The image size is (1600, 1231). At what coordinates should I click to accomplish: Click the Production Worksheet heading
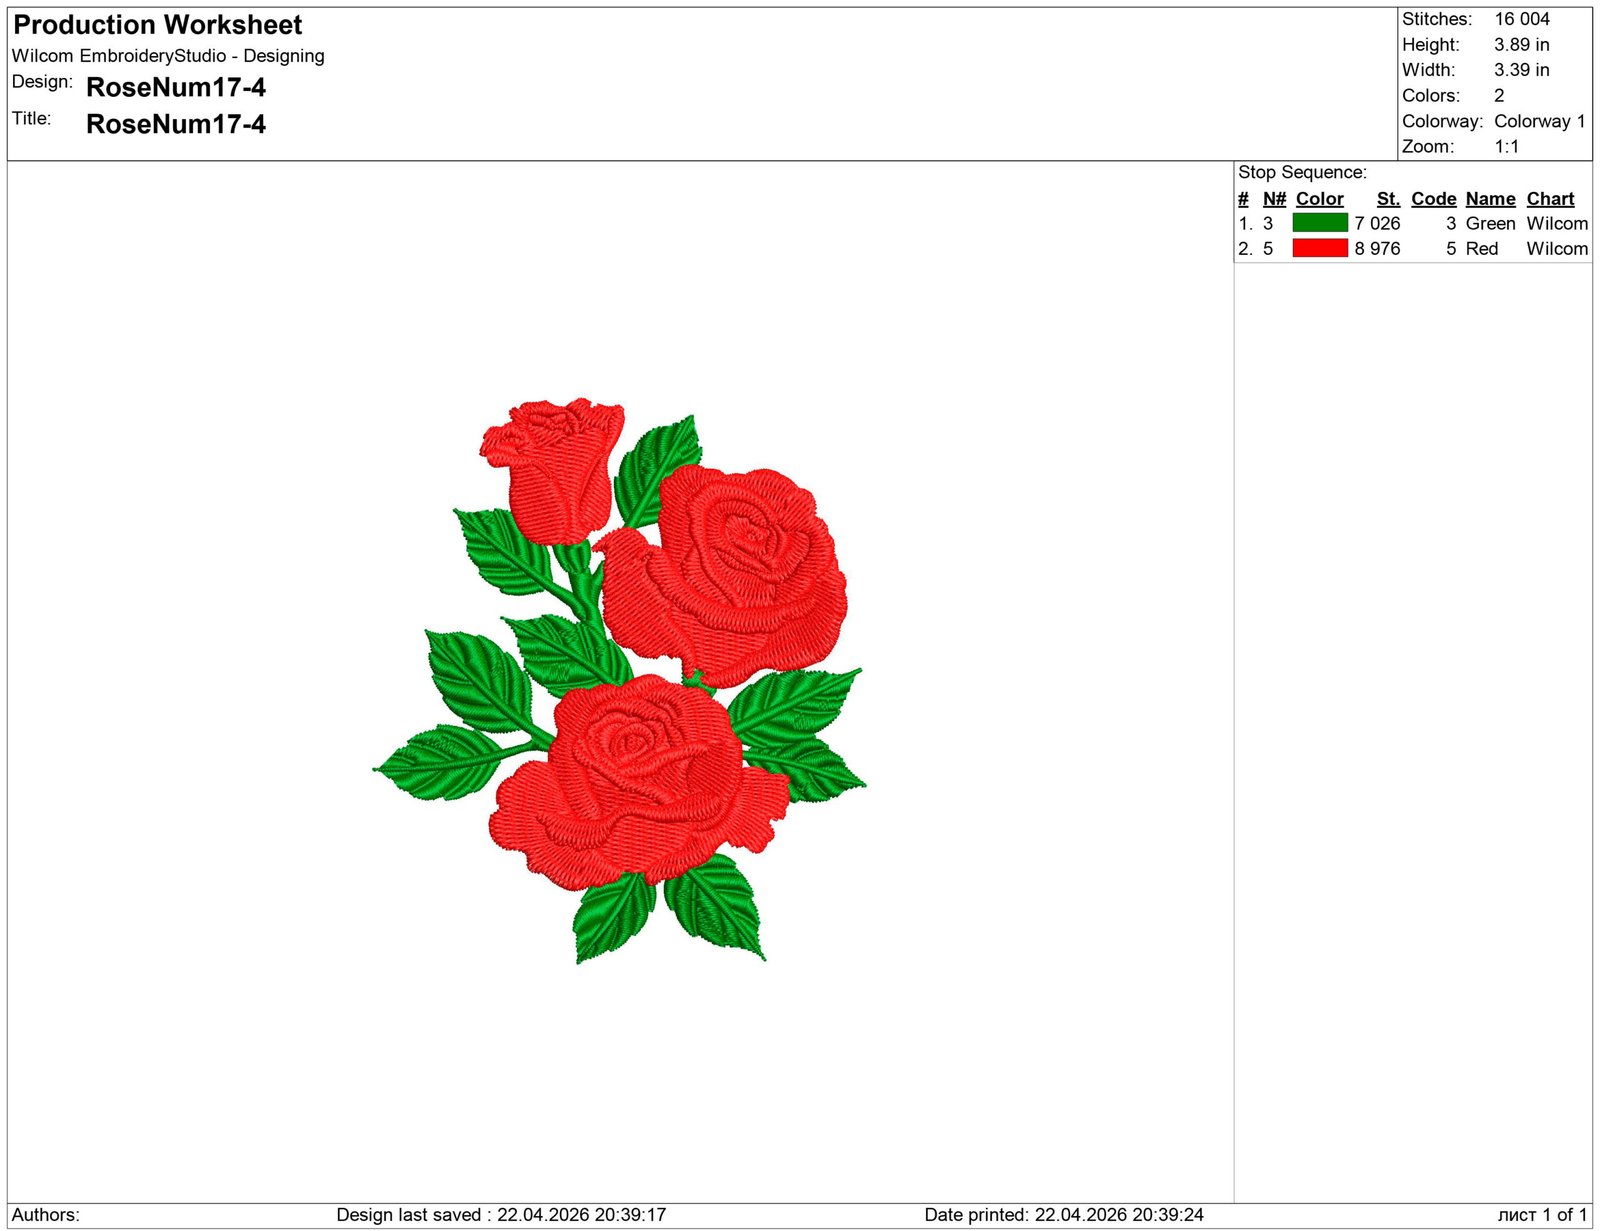pos(158,25)
